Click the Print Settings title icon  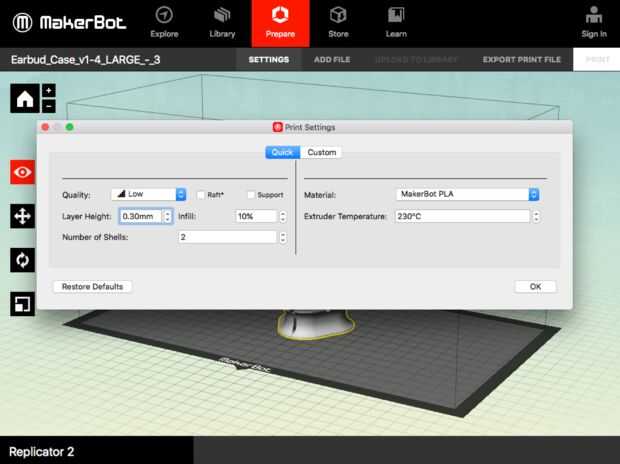coord(278,127)
